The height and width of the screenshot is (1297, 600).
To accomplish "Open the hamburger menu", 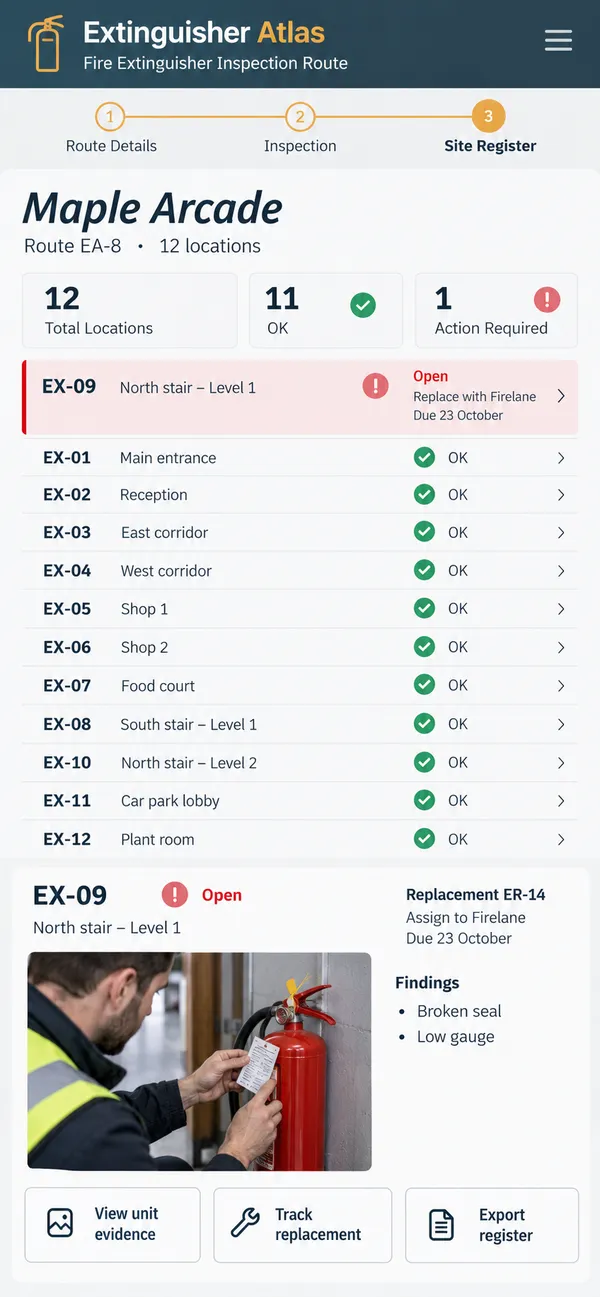I will [558, 40].
